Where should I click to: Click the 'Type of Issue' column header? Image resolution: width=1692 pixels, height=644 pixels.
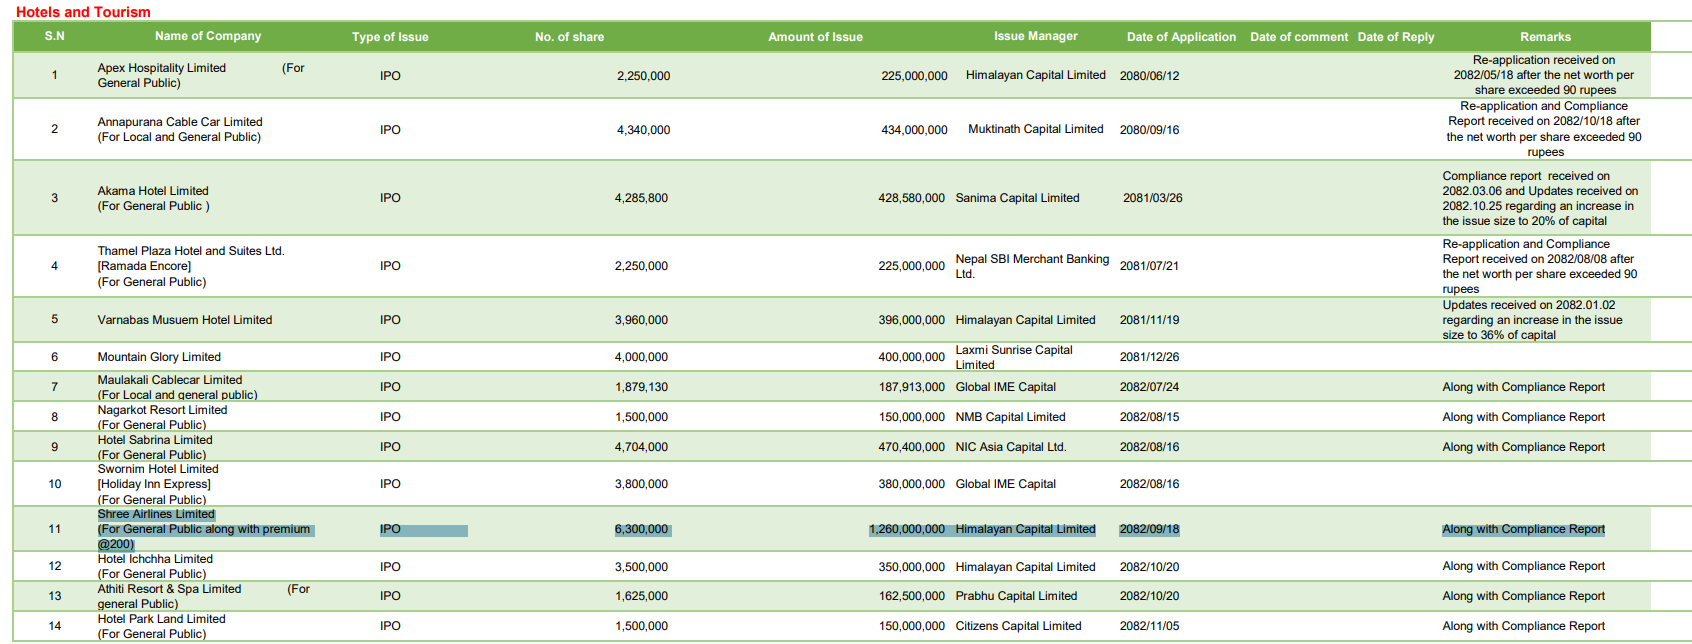coord(389,37)
